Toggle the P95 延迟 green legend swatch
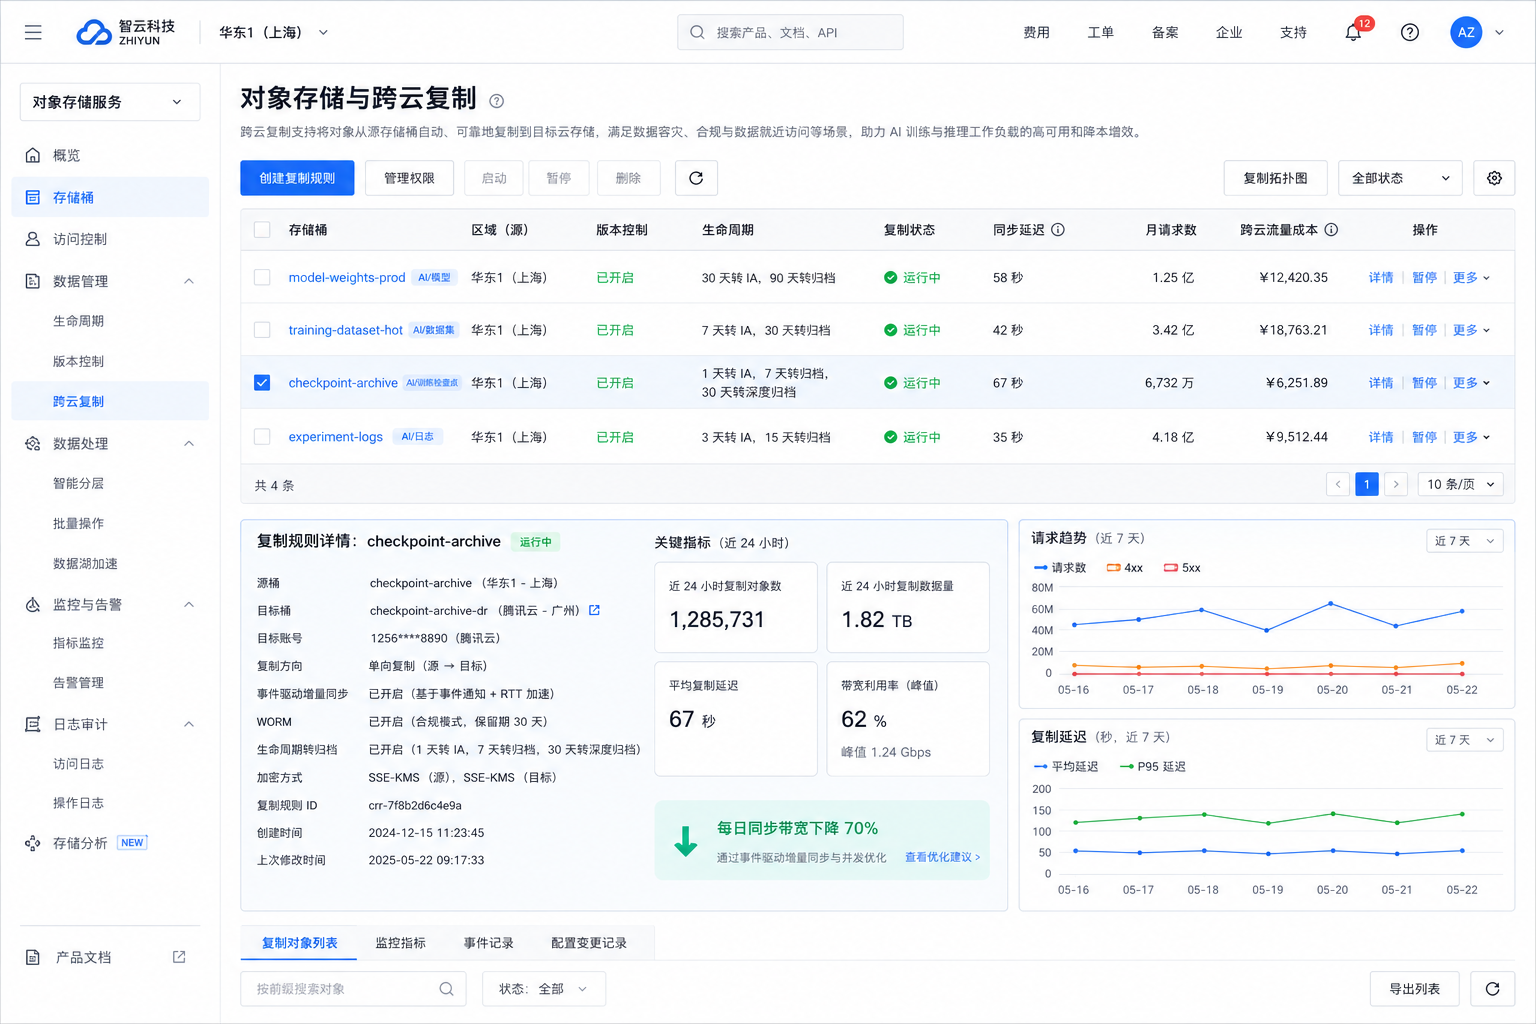 (1126, 767)
